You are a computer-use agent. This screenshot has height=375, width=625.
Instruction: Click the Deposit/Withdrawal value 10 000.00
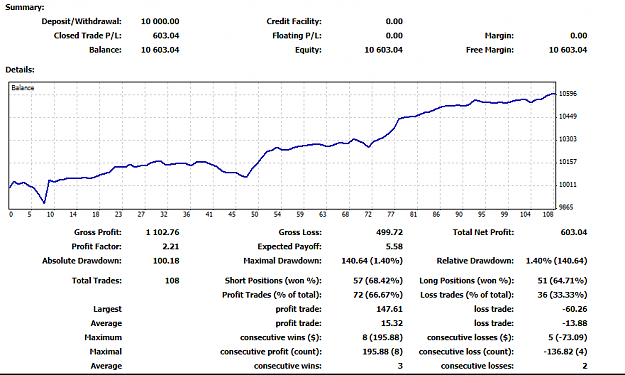click(x=160, y=21)
